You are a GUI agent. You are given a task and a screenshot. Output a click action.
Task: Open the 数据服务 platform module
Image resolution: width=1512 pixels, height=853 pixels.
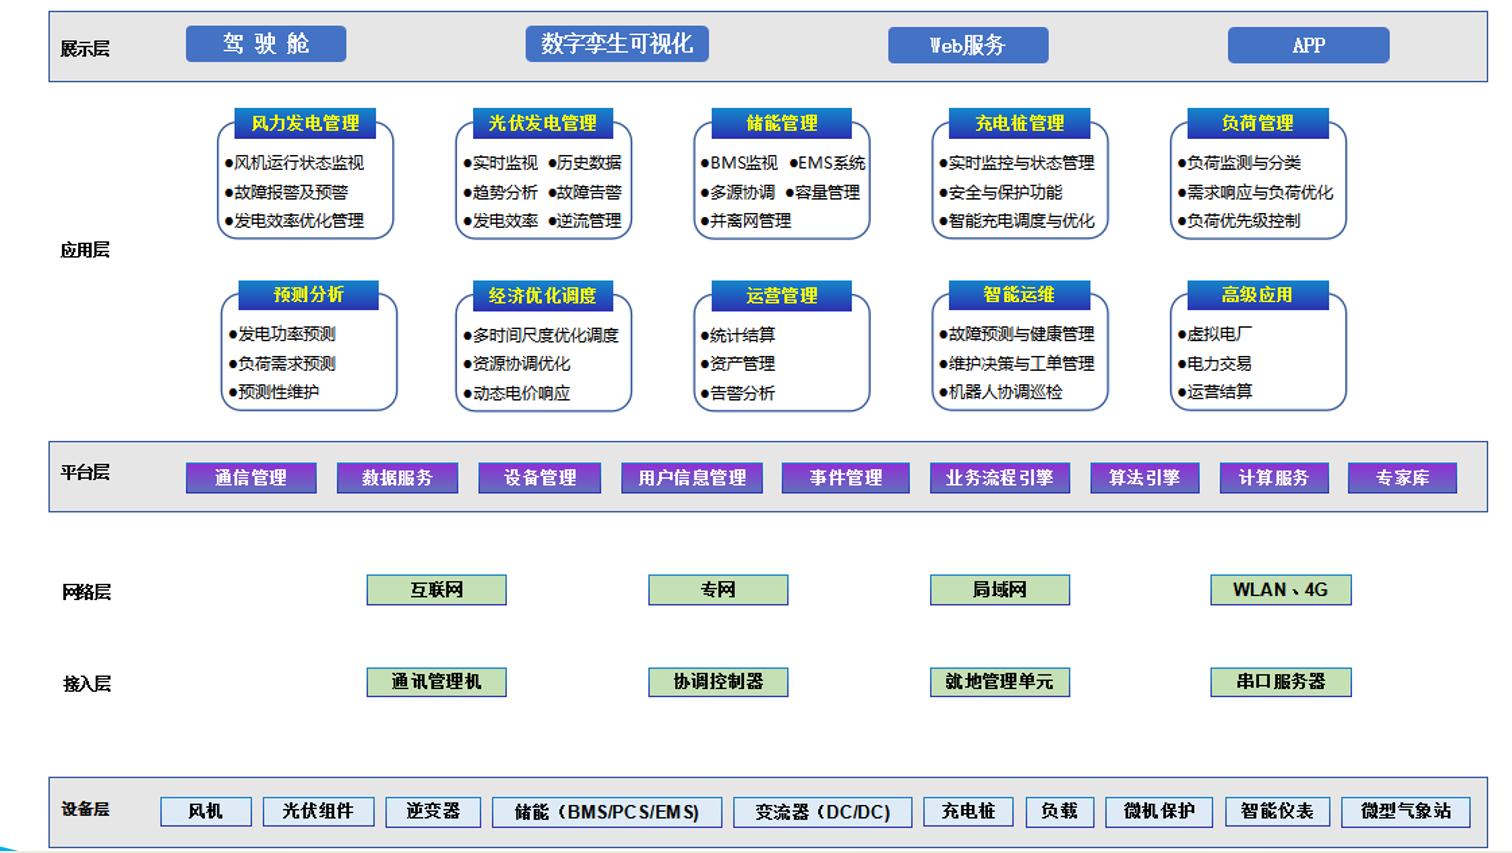397,477
